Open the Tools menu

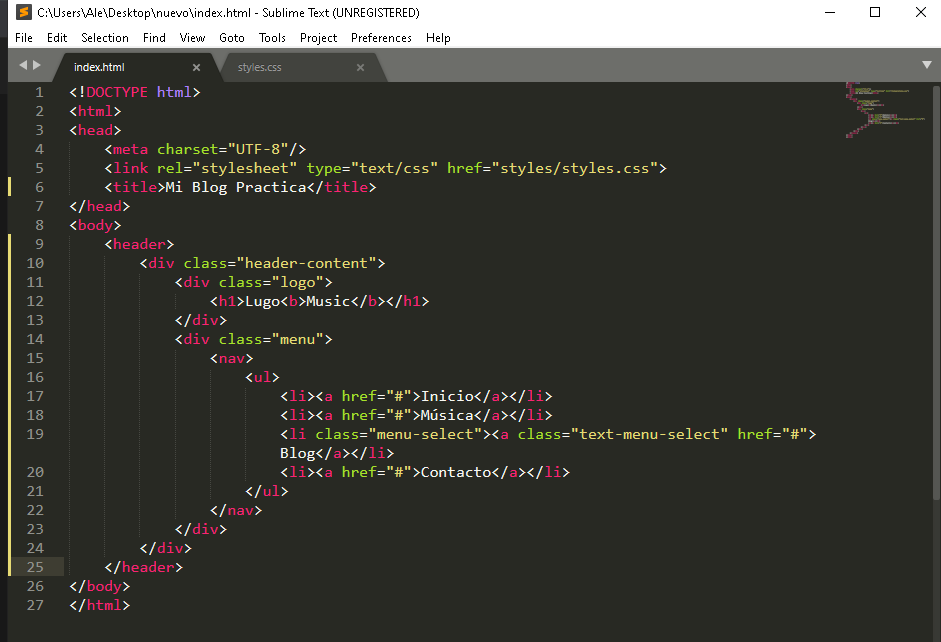pos(272,38)
